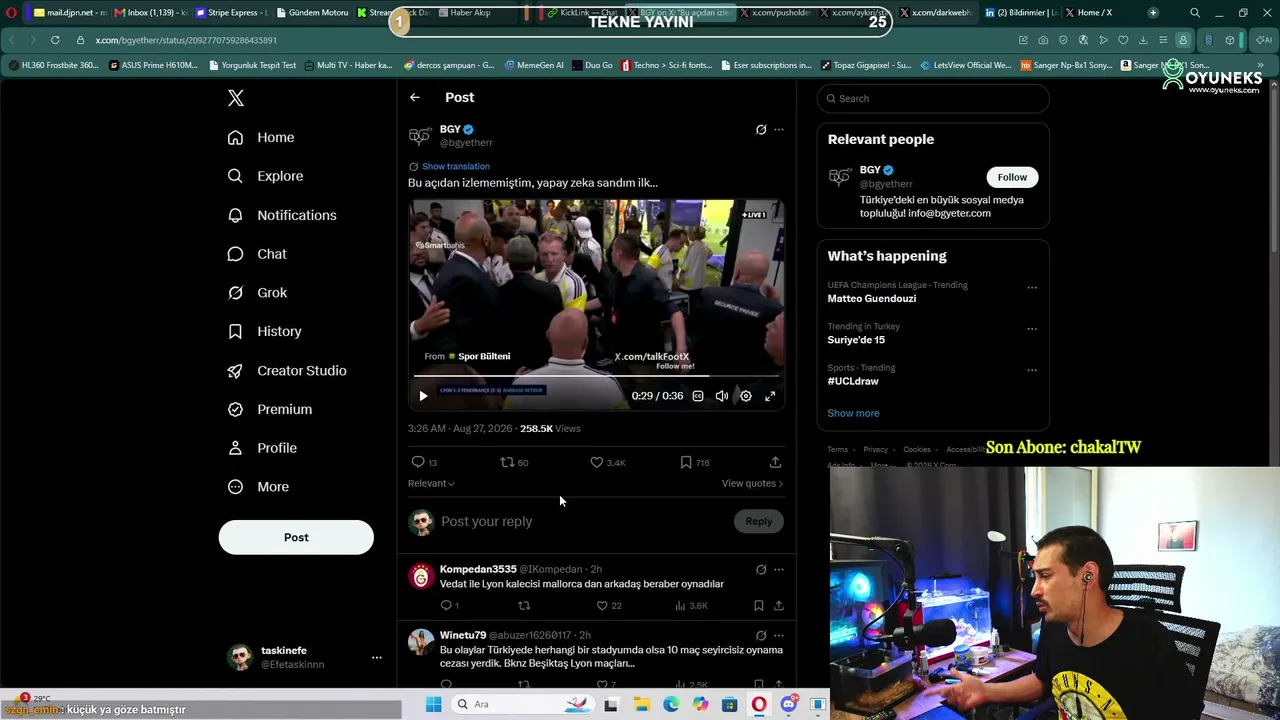Open Profile in the sidebar

click(262, 448)
